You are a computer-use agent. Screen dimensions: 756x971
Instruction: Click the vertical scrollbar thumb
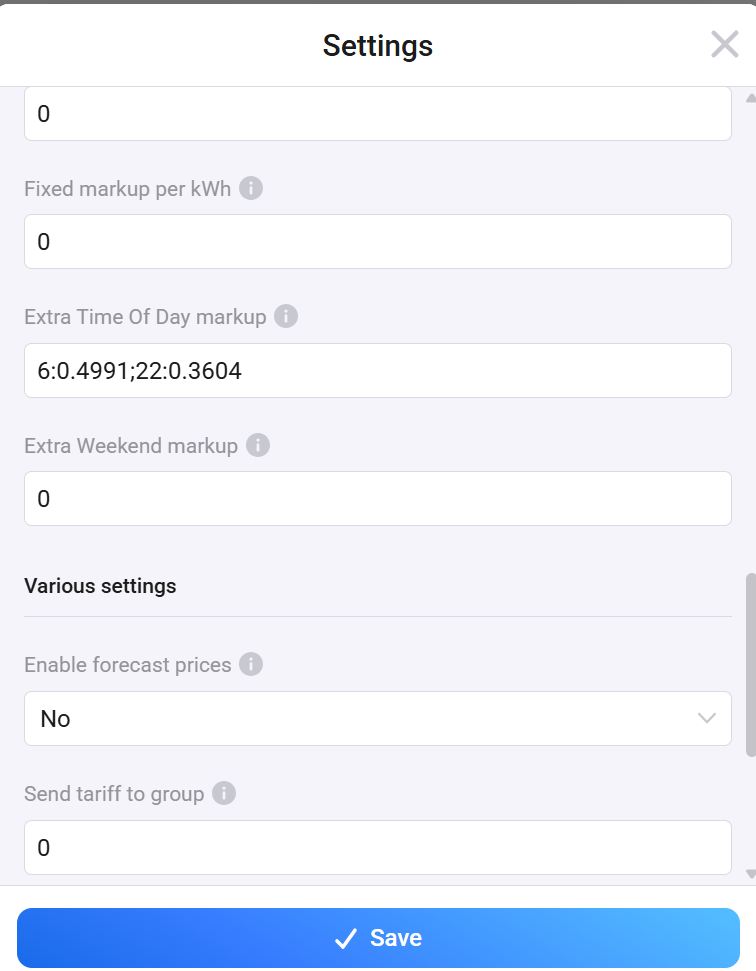(751, 665)
